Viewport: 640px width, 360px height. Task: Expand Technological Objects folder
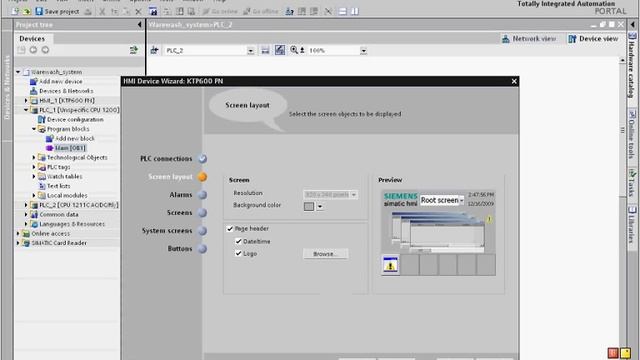pyautogui.click(x=34, y=158)
